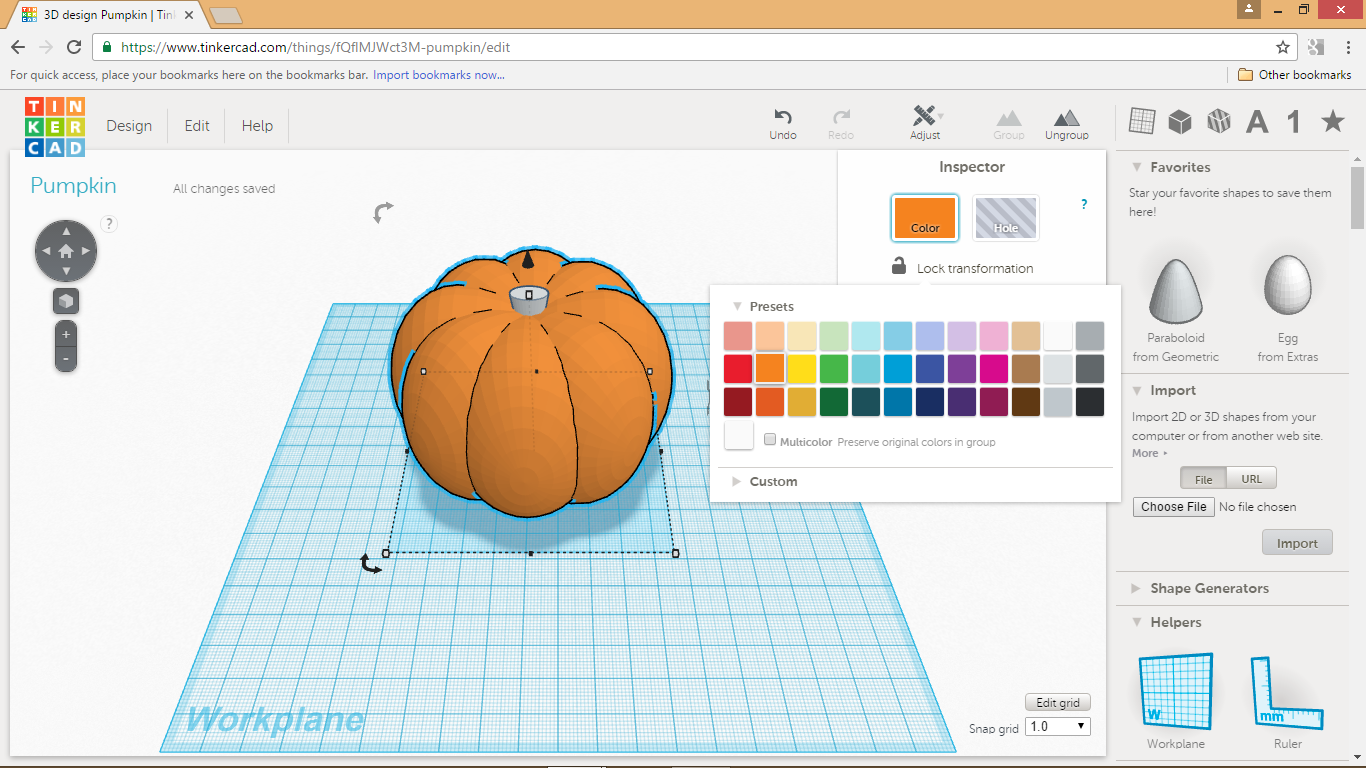The width and height of the screenshot is (1366, 768).
Task: Click the Undo arrow icon
Action: click(782, 116)
